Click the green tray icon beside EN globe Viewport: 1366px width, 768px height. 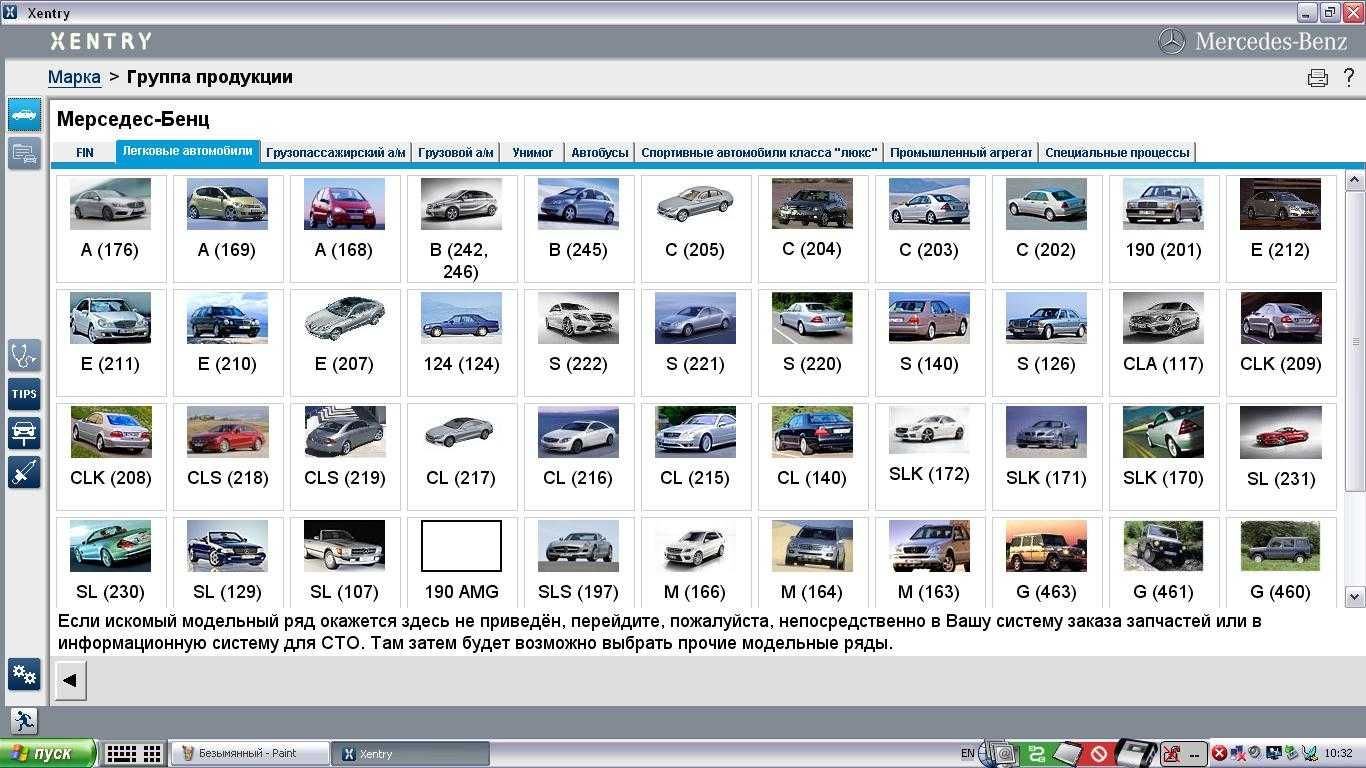point(1037,753)
